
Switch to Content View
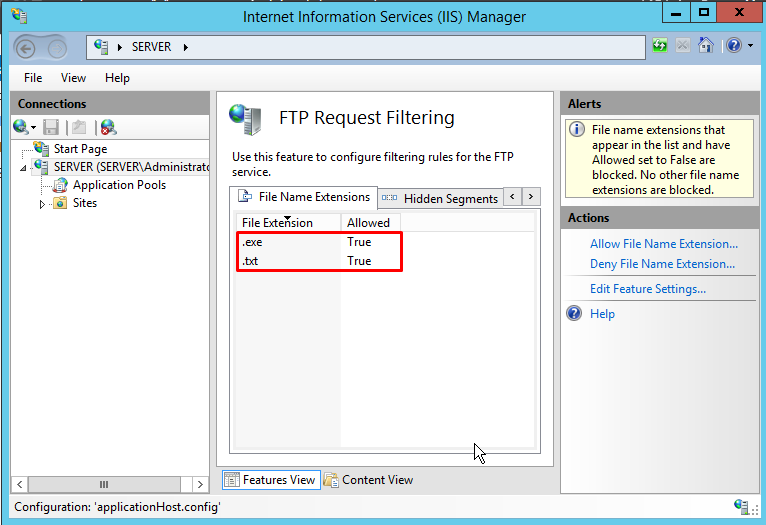pyautogui.click(x=369, y=480)
